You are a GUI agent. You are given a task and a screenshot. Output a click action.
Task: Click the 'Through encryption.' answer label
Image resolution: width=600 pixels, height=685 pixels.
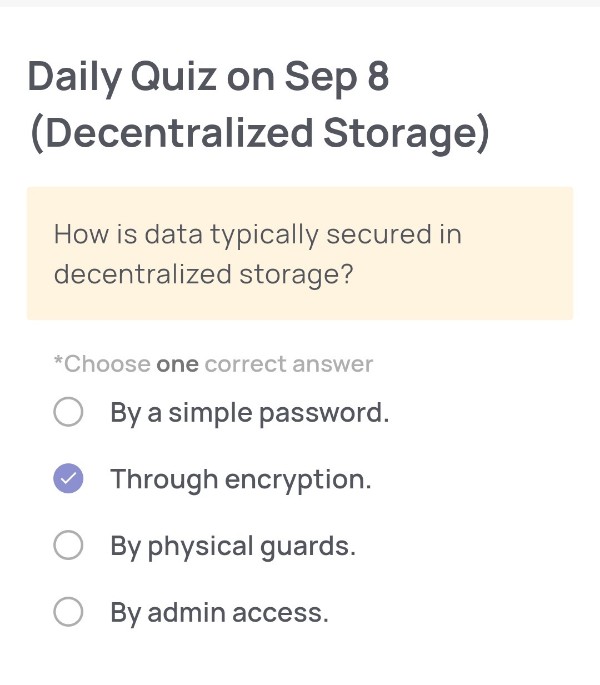click(x=240, y=479)
